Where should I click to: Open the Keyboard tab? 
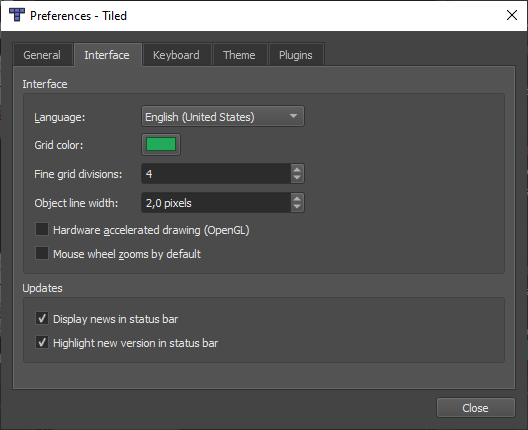(x=176, y=55)
